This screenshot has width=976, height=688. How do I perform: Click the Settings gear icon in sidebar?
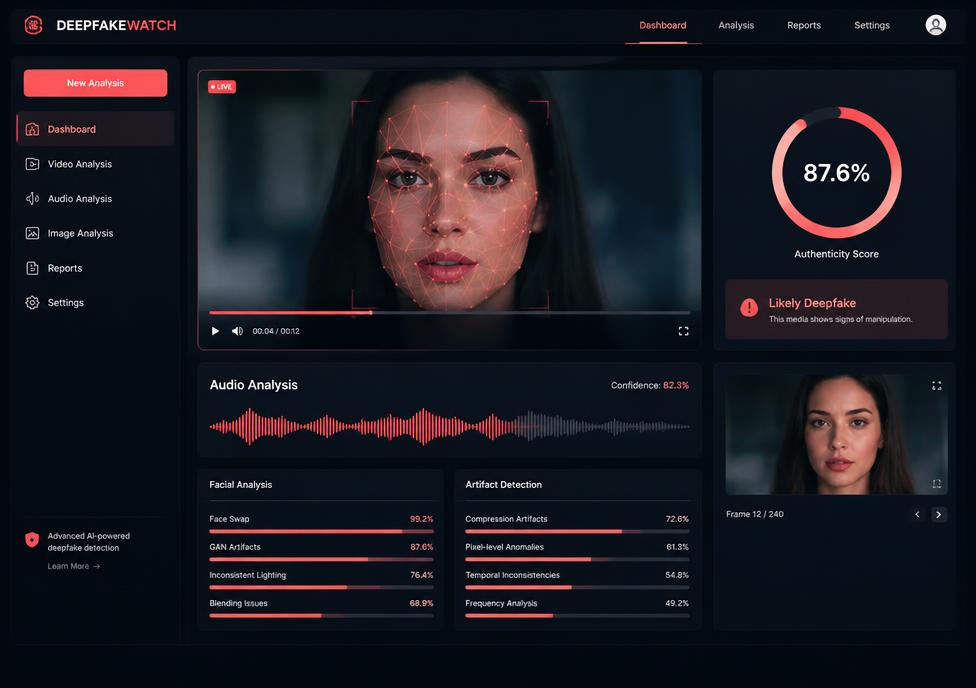pyautogui.click(x=32, y=303)
